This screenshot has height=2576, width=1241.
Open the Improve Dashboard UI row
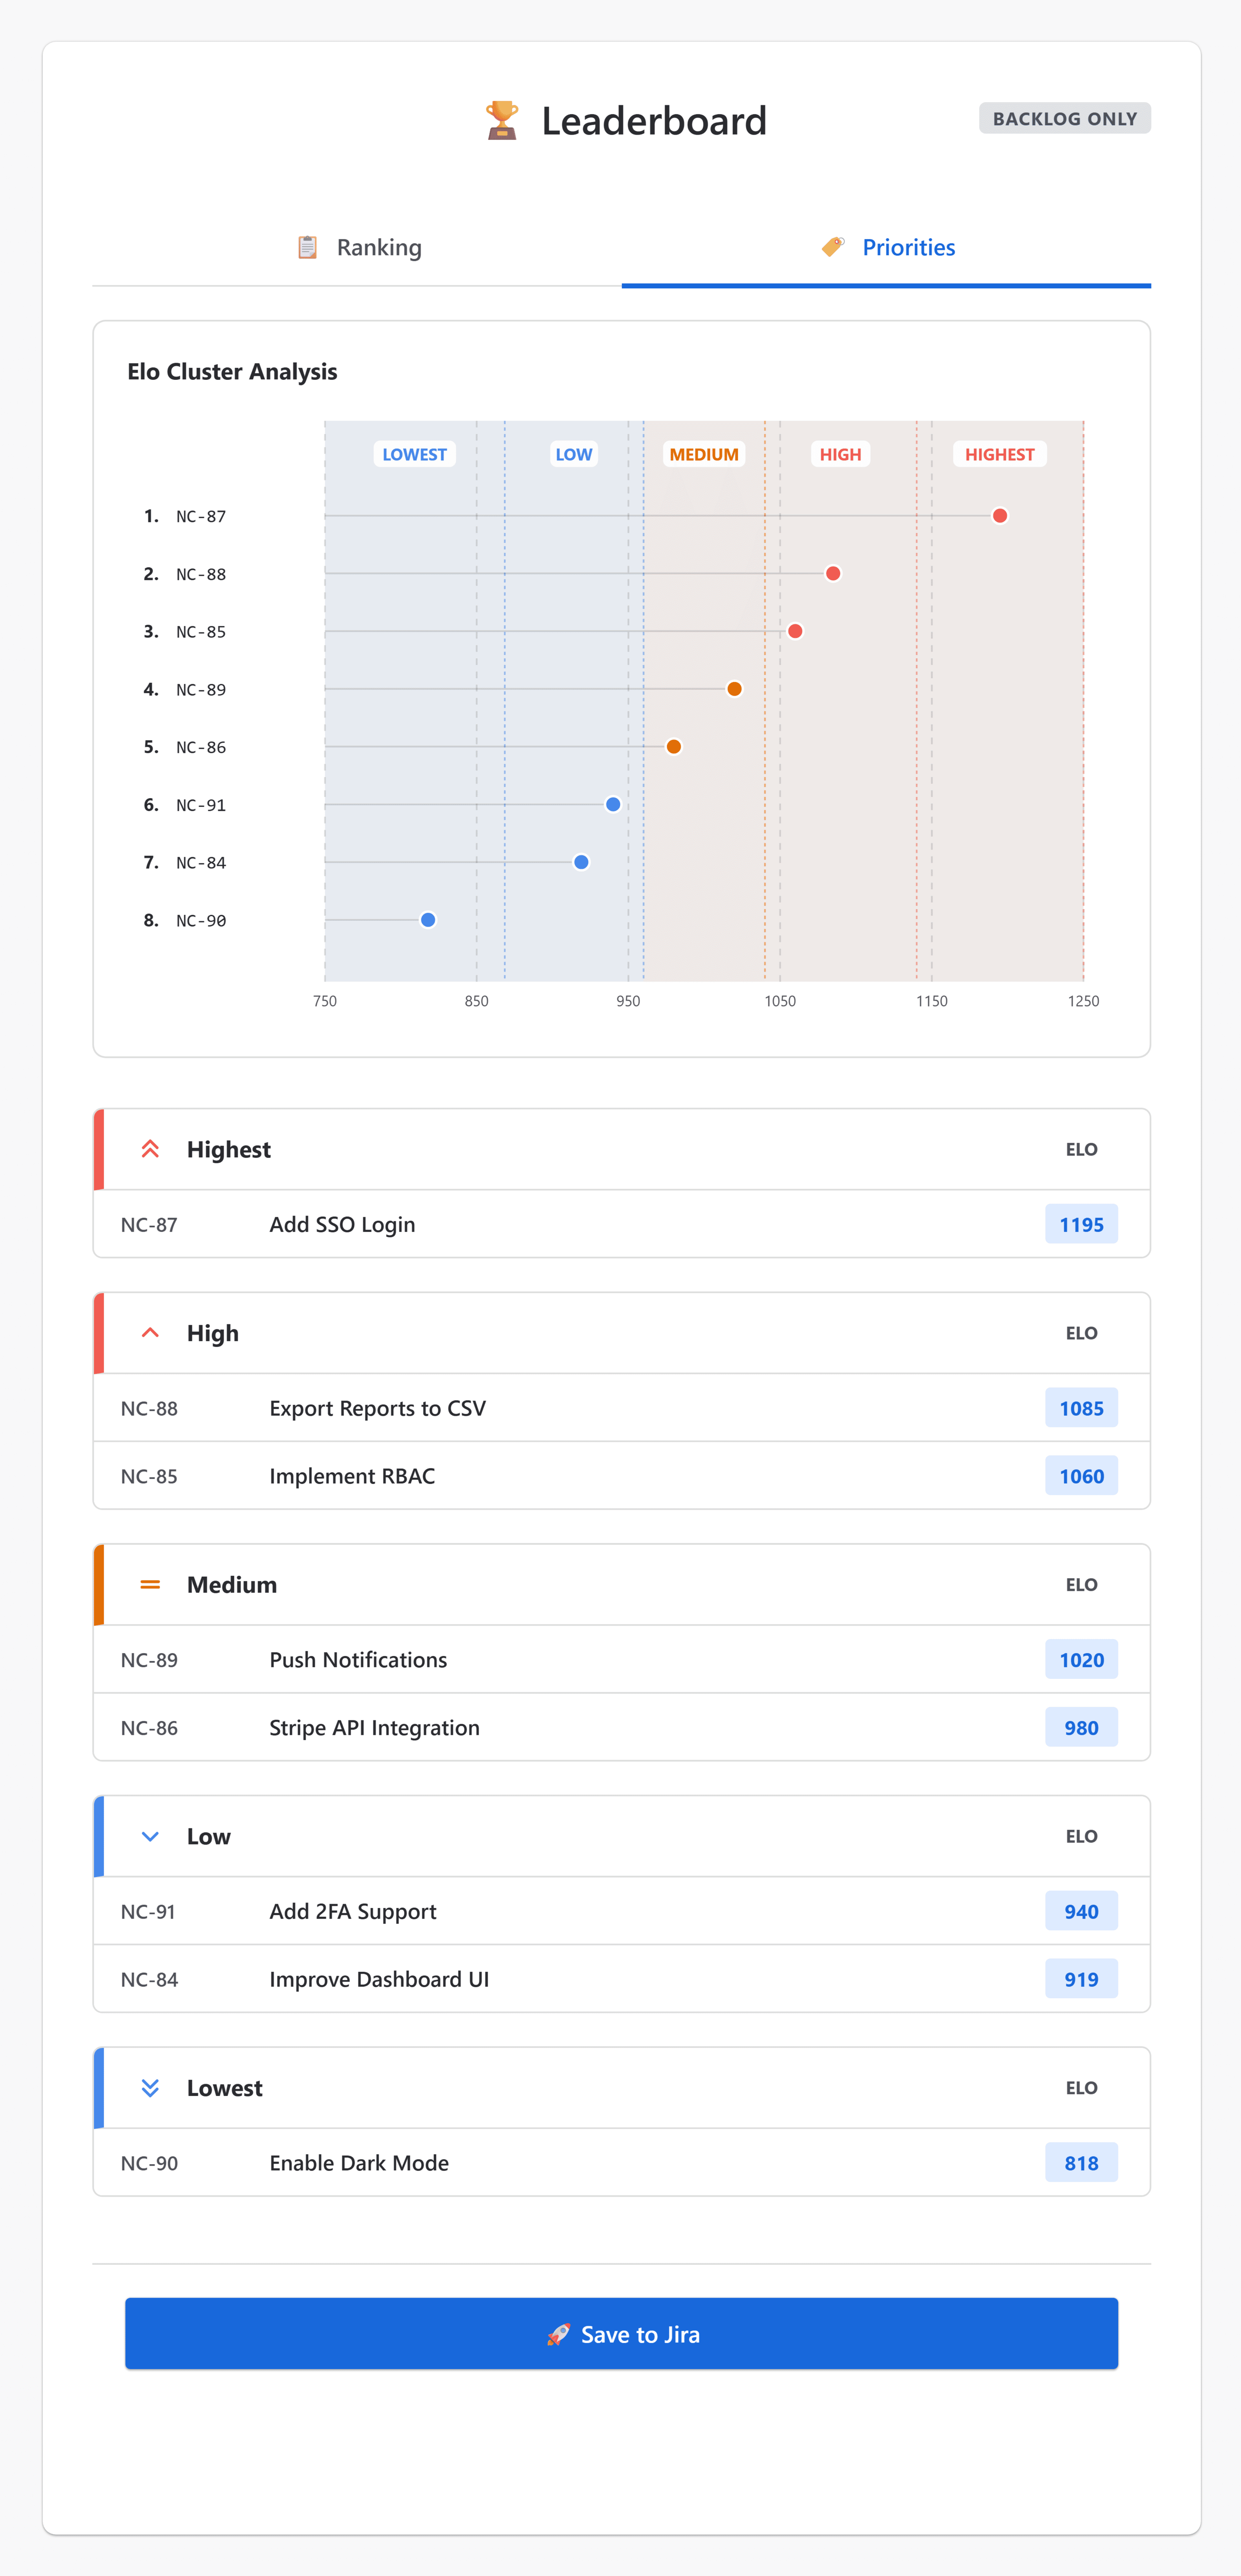(x=621, y=1979)
